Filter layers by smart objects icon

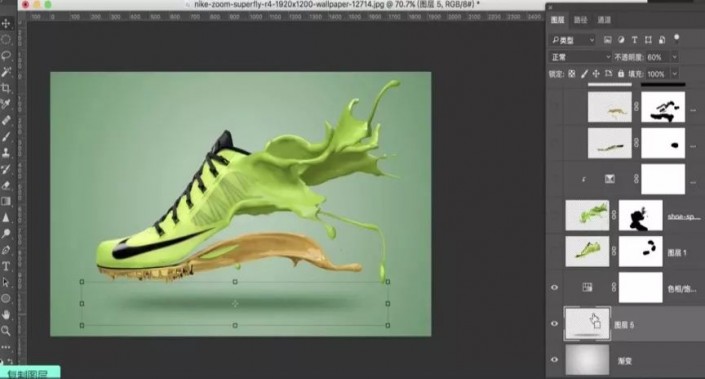[661, 40]
